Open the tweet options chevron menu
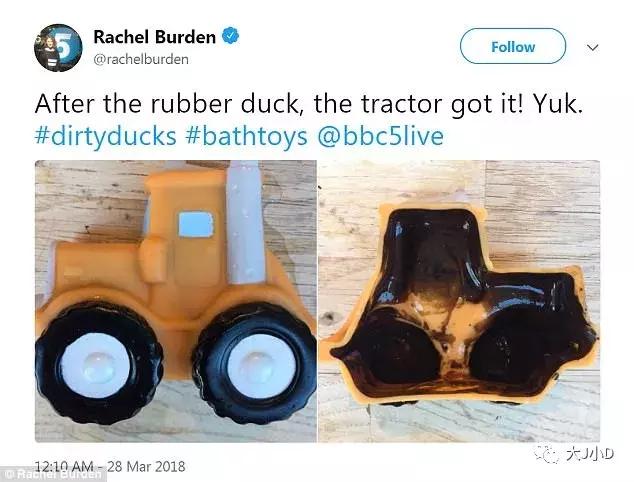This screenshot has width=634, height=482. click(592, 47)
